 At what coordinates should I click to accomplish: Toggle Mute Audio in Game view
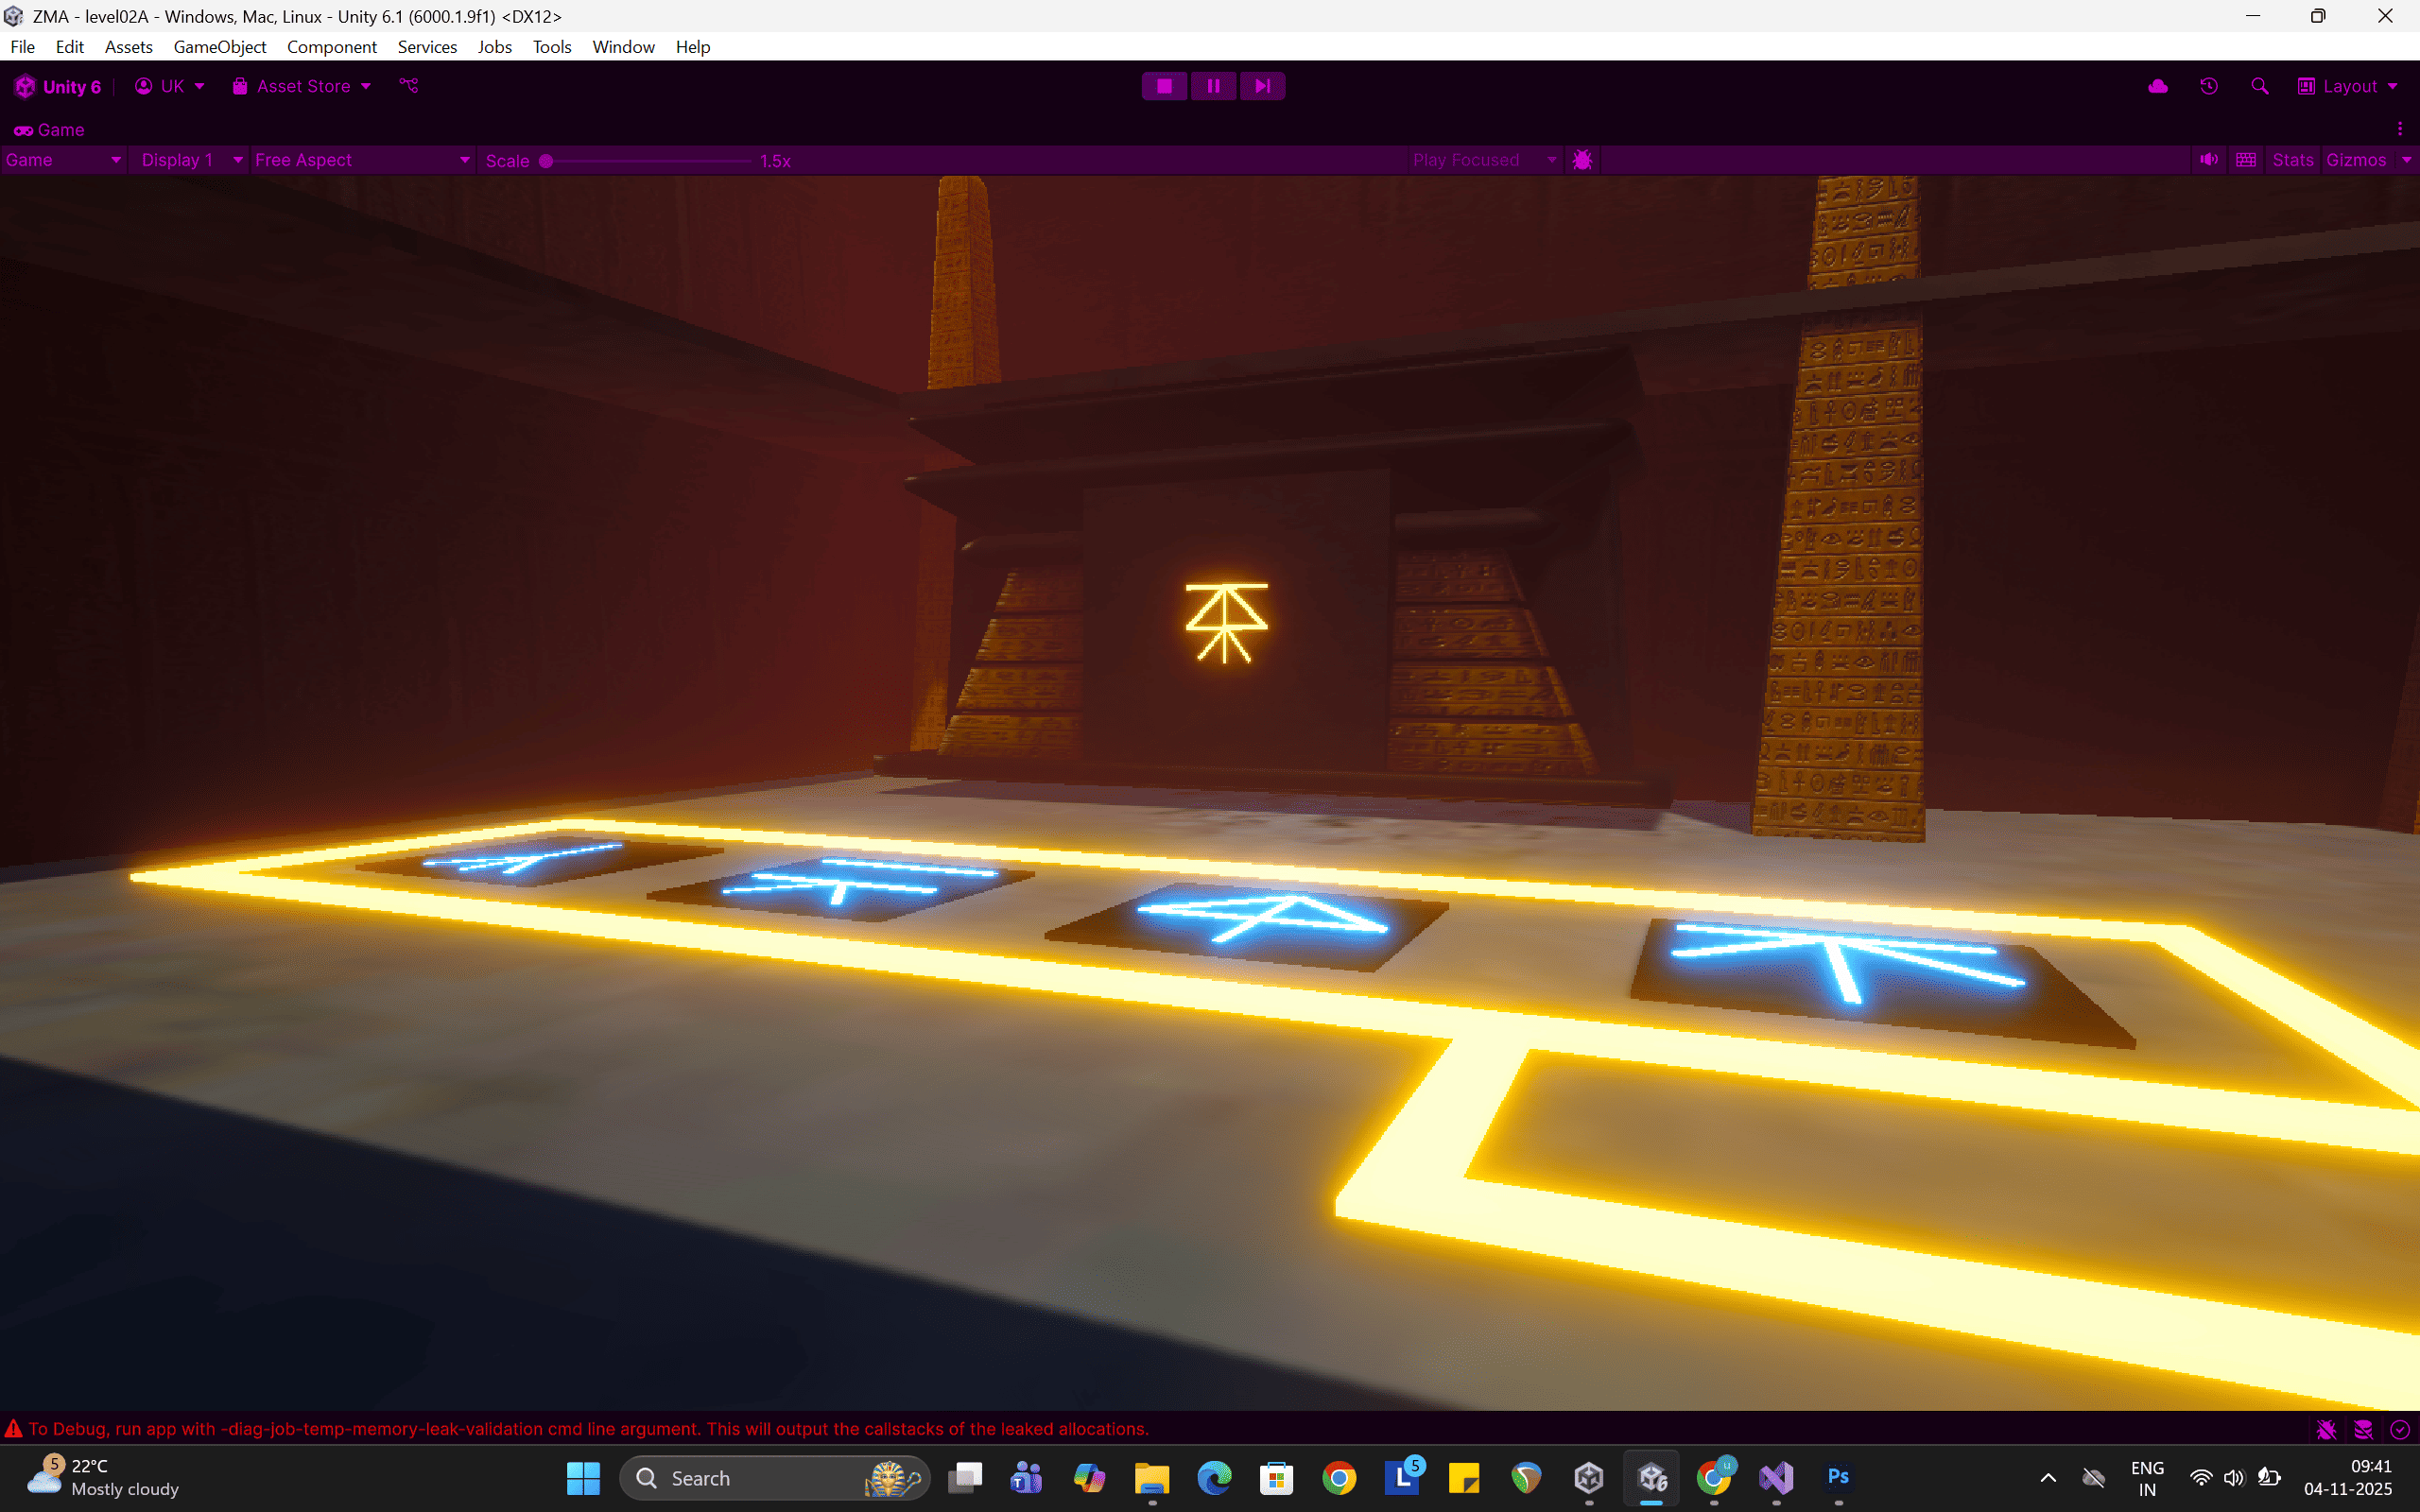(x=2209, y=160)
